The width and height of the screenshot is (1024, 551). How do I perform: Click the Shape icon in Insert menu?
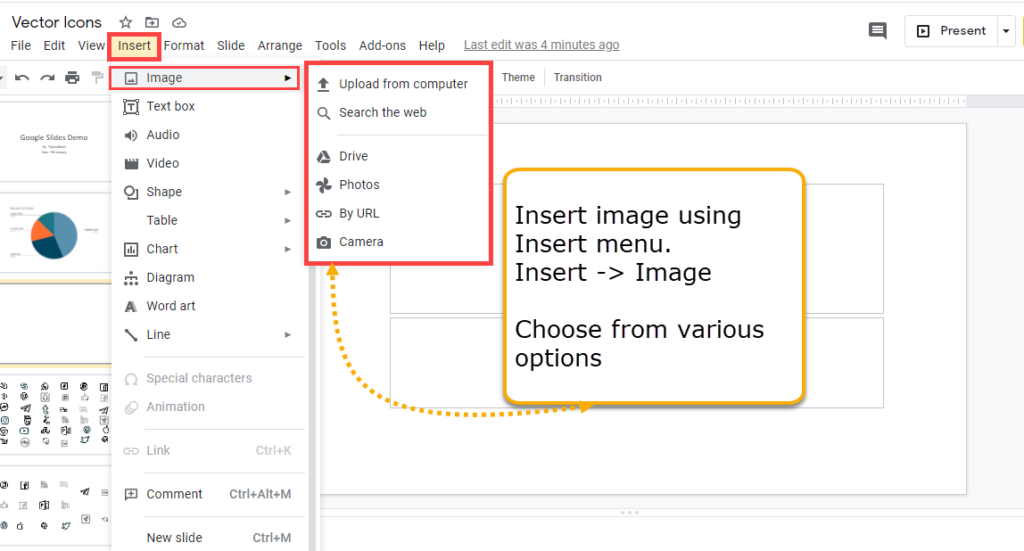[x=131, y=193]
